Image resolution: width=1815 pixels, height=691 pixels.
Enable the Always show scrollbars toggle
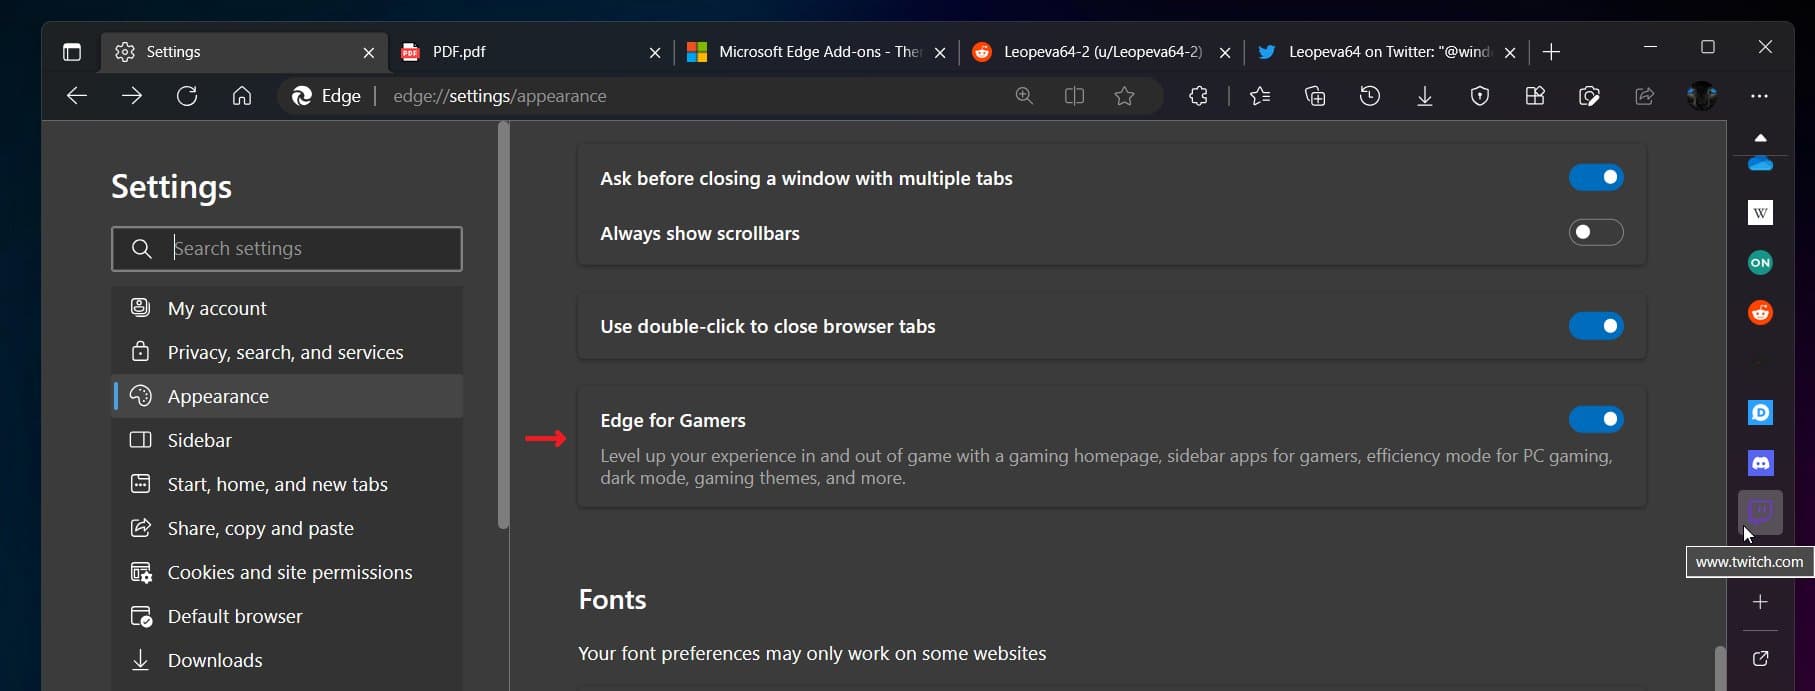pos(1596,233)
